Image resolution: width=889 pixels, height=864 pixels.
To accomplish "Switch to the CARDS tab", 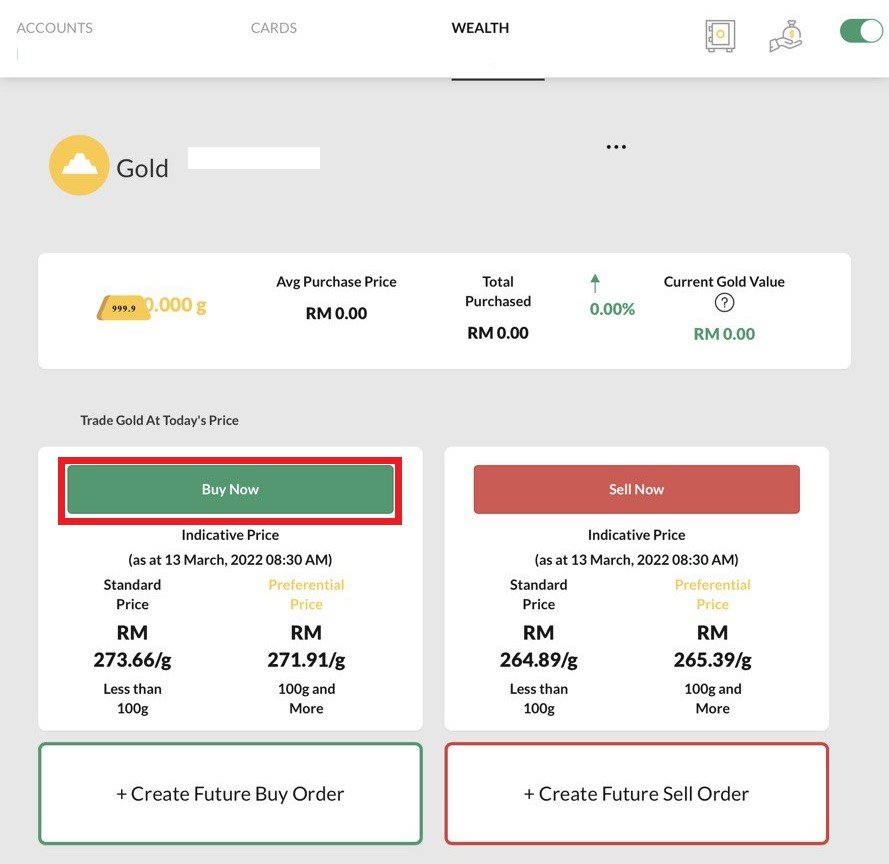I will (273, 27).
